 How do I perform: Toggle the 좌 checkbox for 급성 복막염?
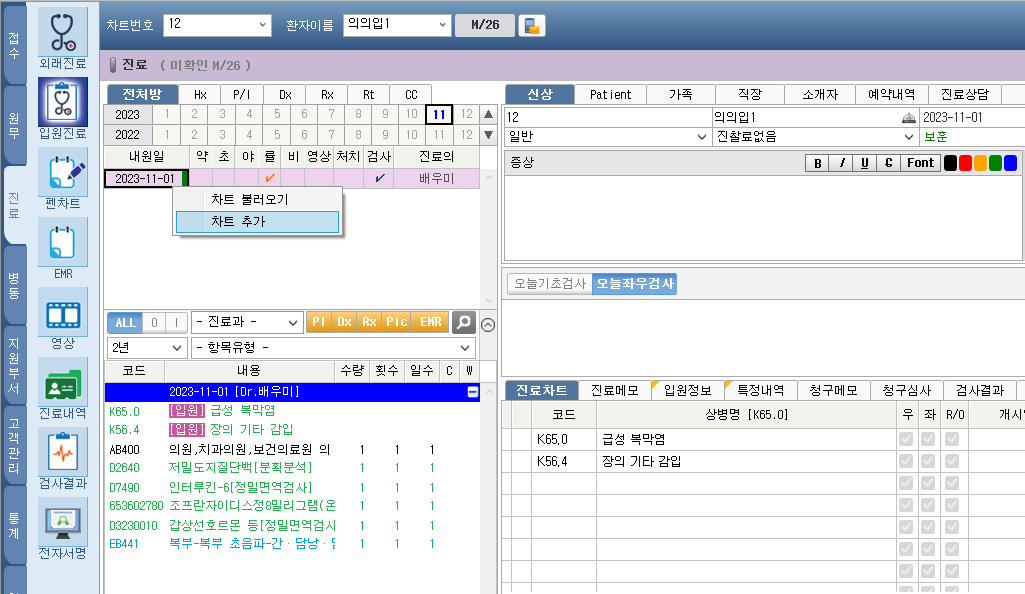(929, 439)
